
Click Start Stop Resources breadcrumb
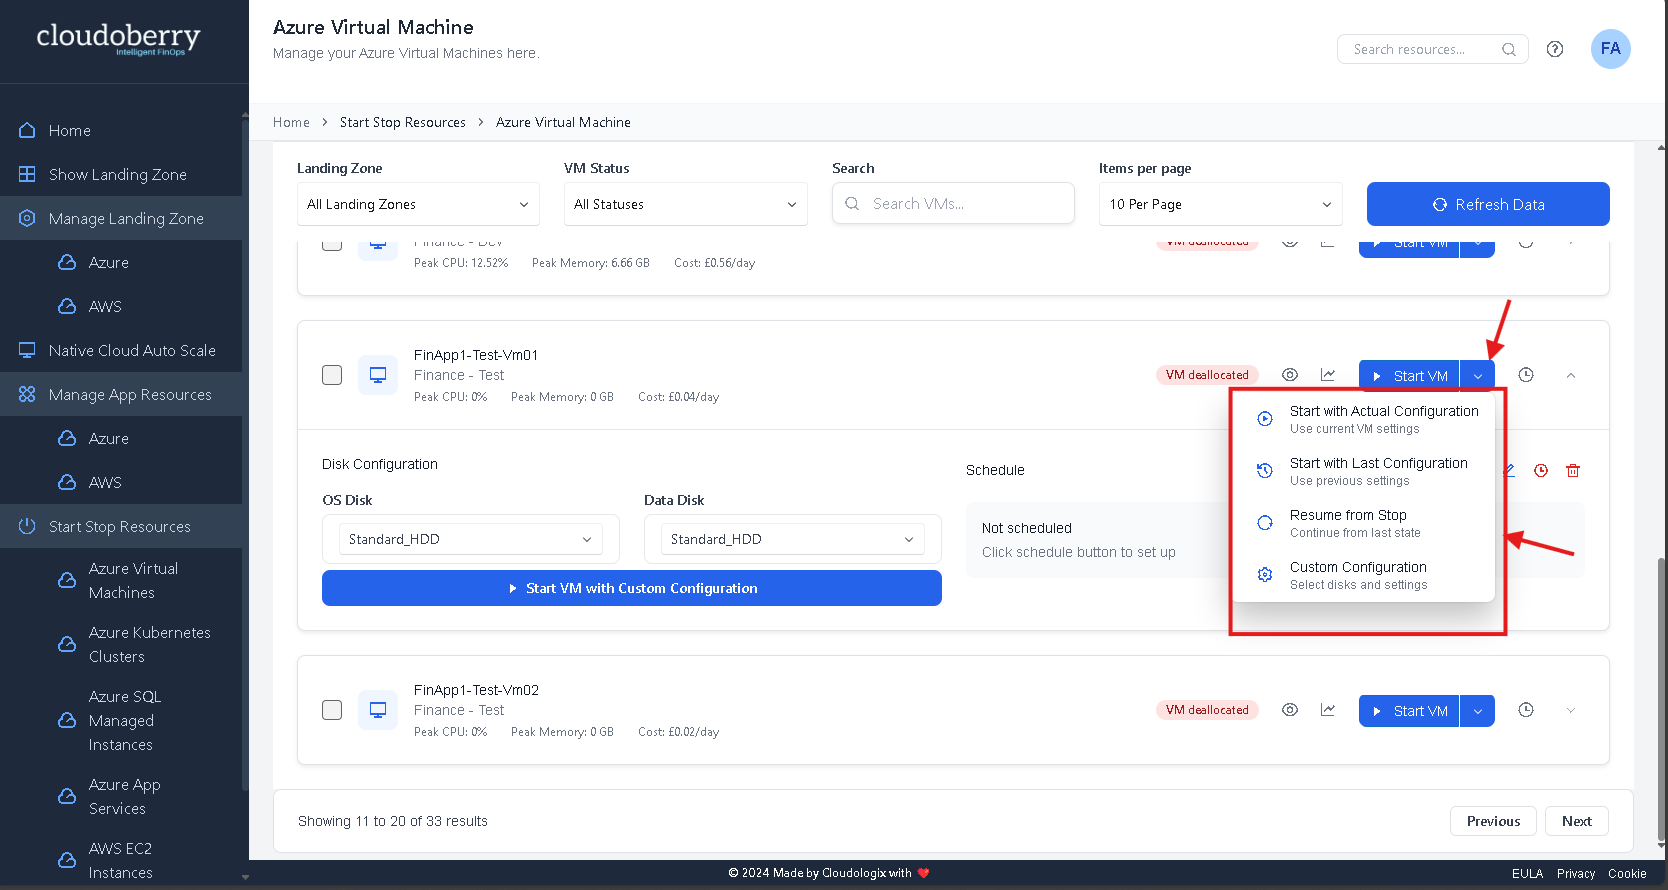(x=403, y=122)
